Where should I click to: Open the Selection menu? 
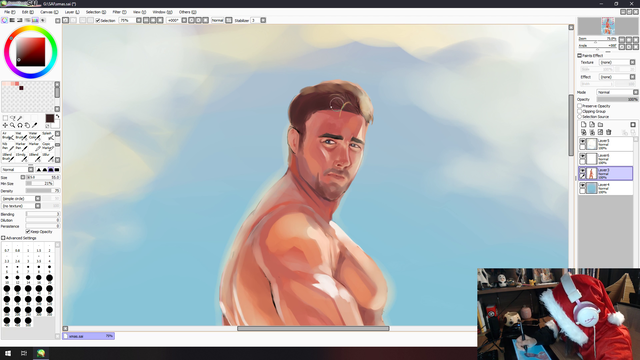point(96,12)
